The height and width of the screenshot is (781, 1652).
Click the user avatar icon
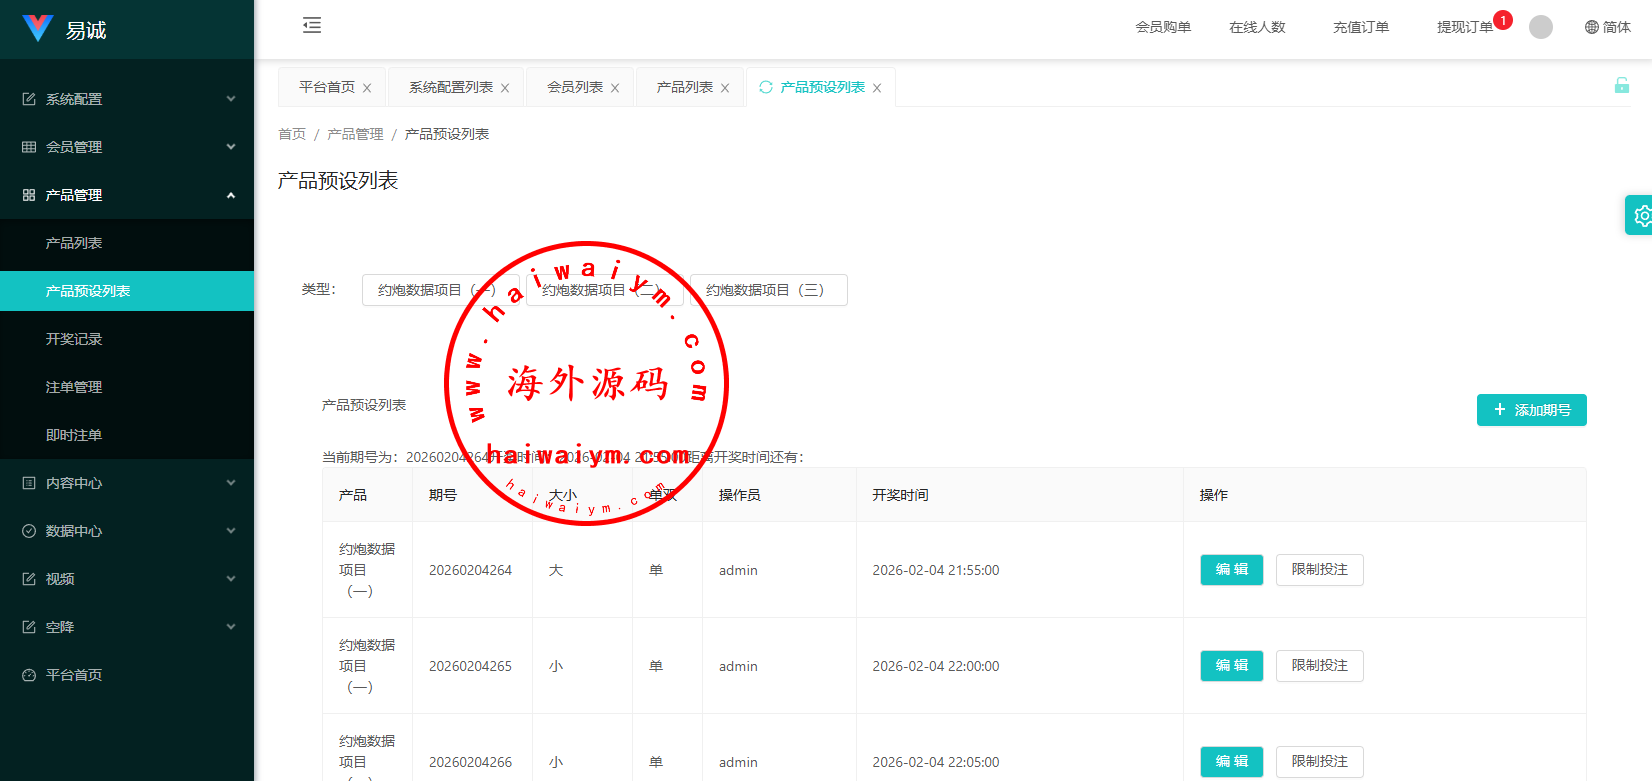1541,27
